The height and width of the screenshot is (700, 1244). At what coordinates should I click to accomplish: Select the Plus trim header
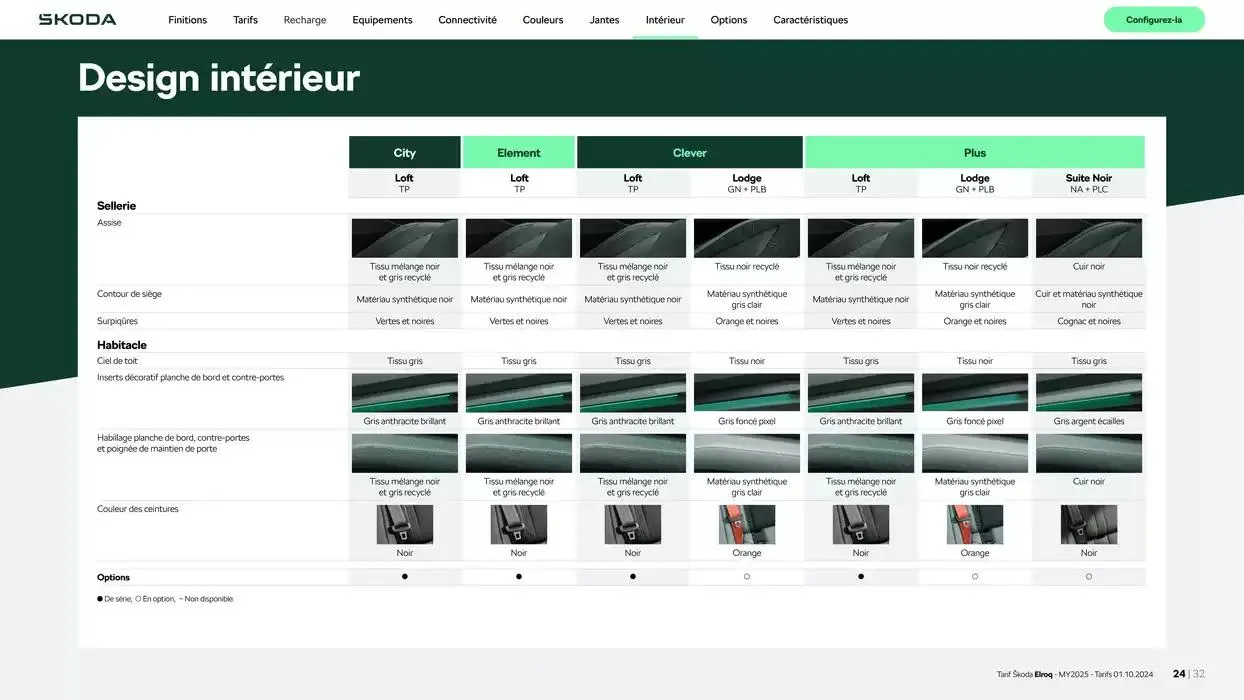[974, 153]
